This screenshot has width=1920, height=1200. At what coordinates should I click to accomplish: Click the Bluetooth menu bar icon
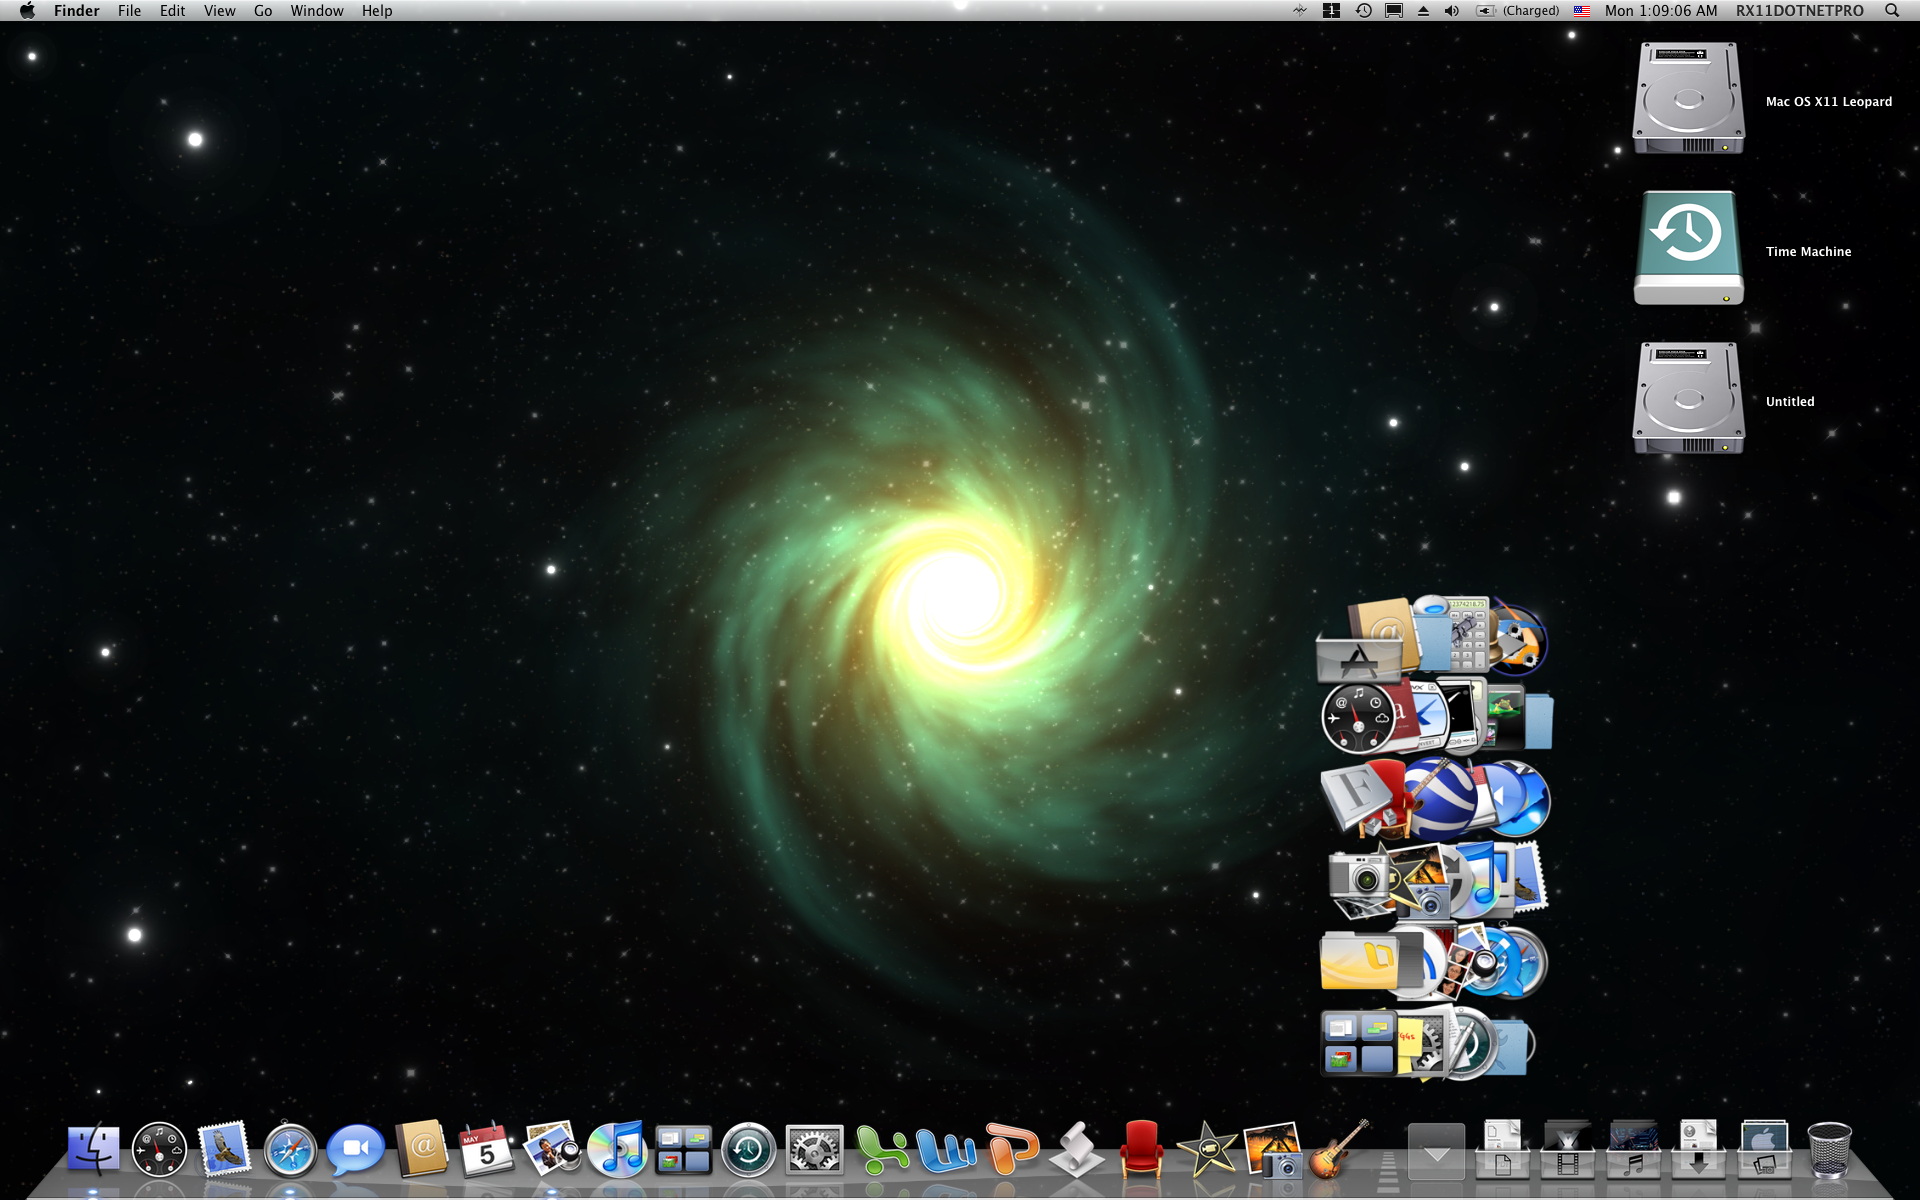click(x=1299, y=11)
